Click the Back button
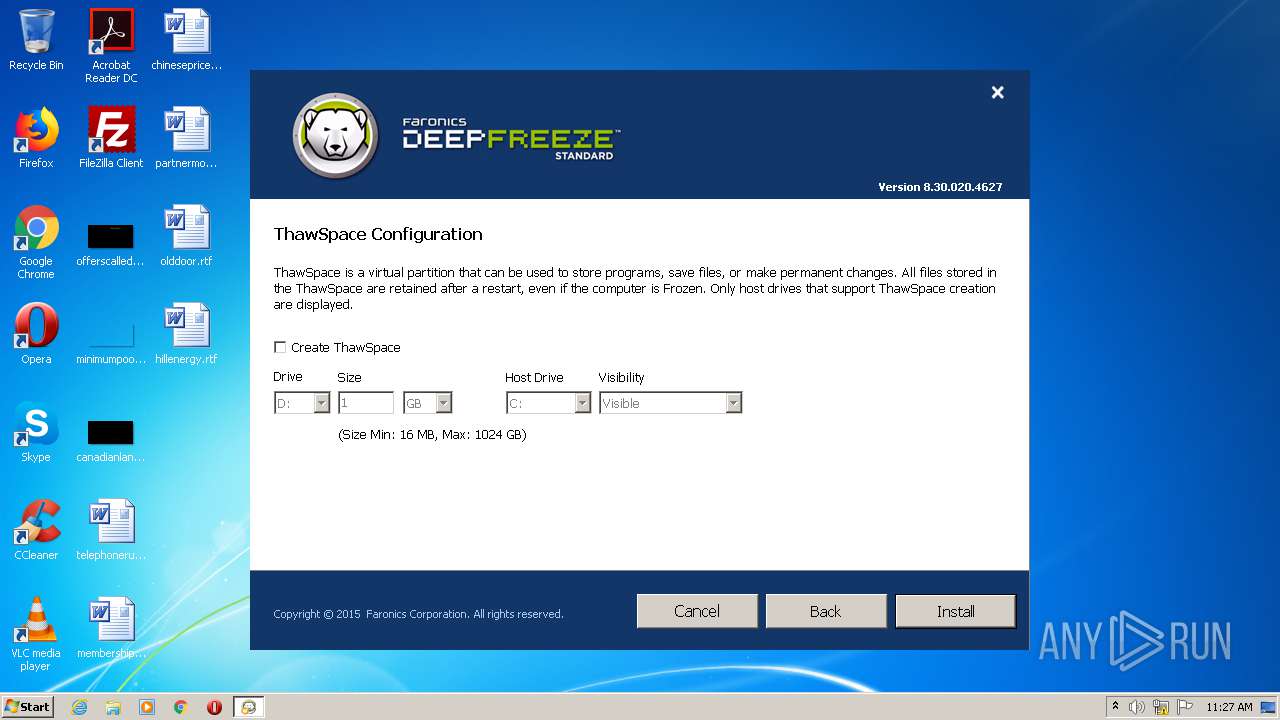This screenshot has height=720, width=1280. pos(826,611)
